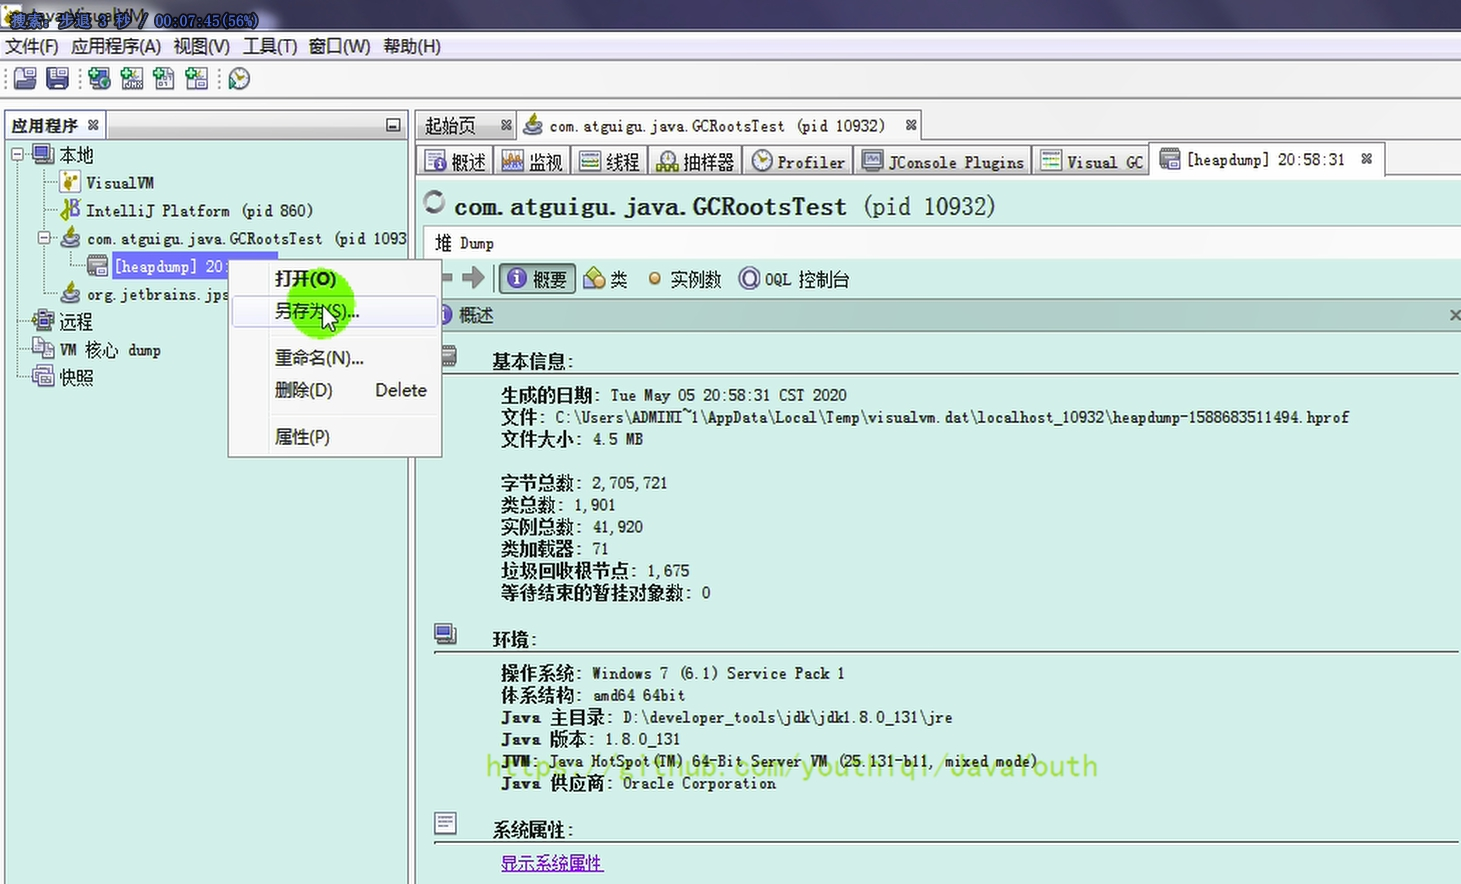Screen dimensions: 1461x884
Task: Click the Load file toolbar icon
Action: (x=25, y=78)
